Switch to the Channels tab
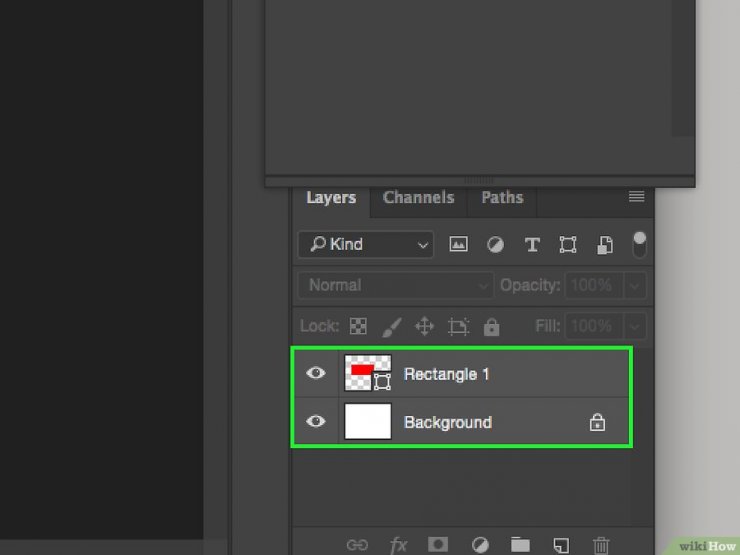 [419, 198]
